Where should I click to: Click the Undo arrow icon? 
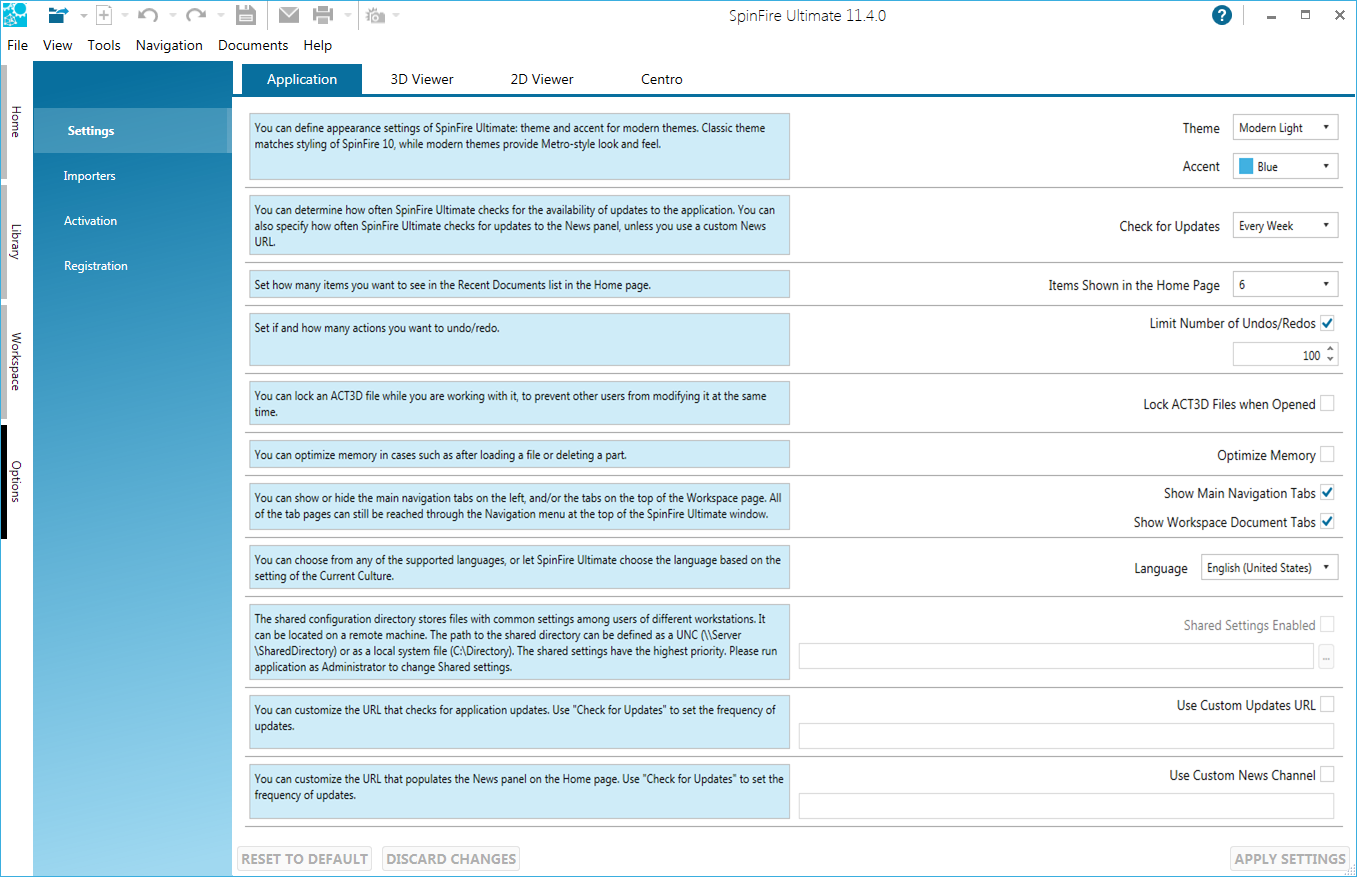148,15
